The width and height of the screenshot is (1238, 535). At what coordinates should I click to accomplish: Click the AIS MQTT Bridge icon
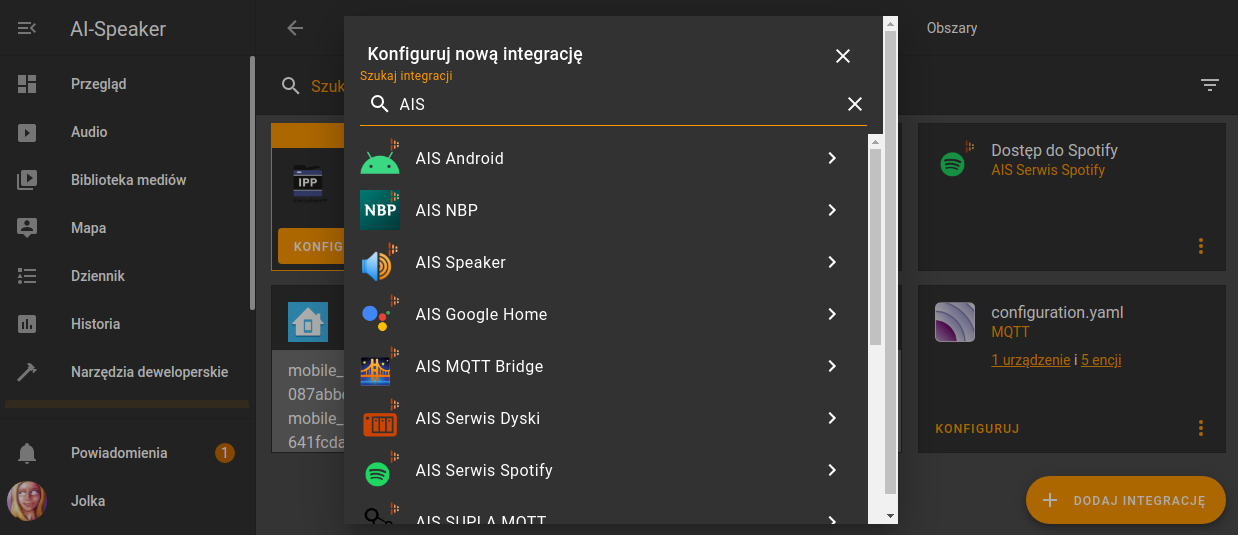coord(380,367)
